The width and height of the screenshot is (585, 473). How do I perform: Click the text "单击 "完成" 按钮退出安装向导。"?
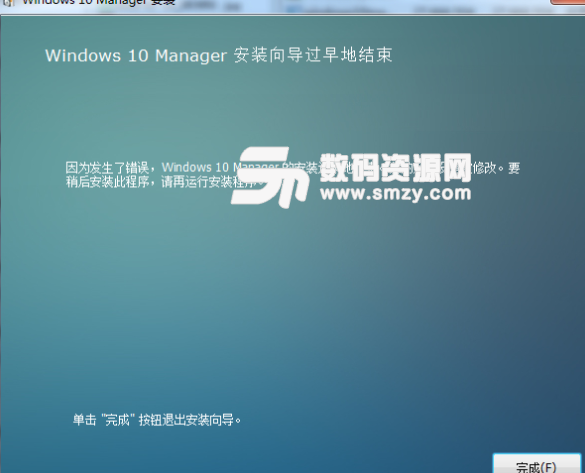[157, 420]
